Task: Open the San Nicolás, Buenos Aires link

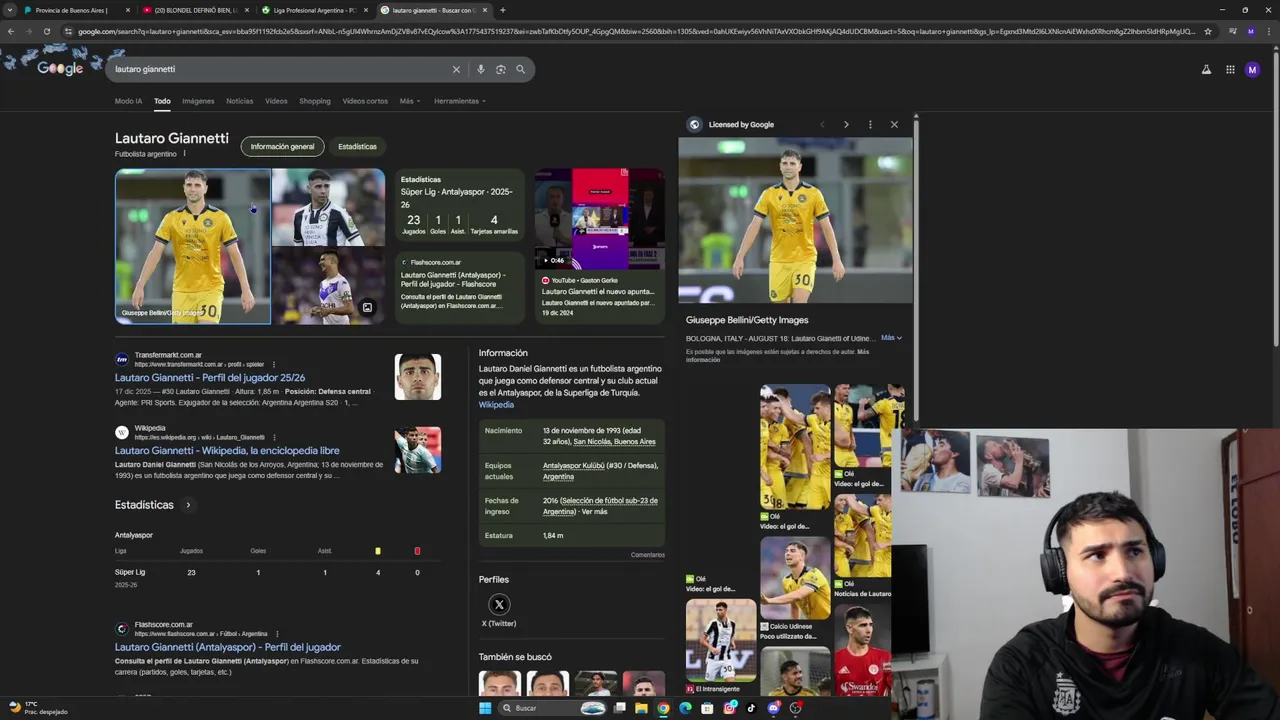Action: 615,441
